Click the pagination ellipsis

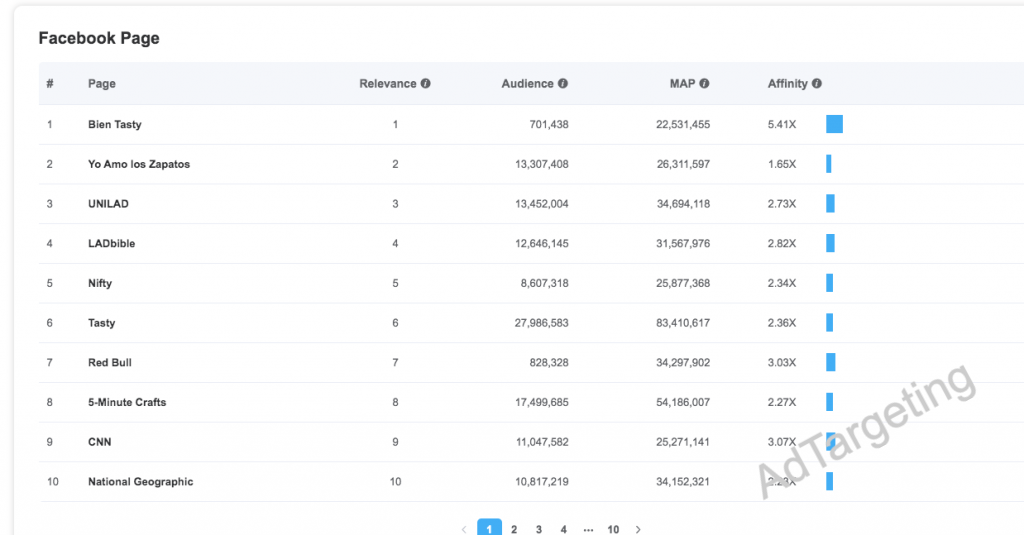[x=588, y=530]
